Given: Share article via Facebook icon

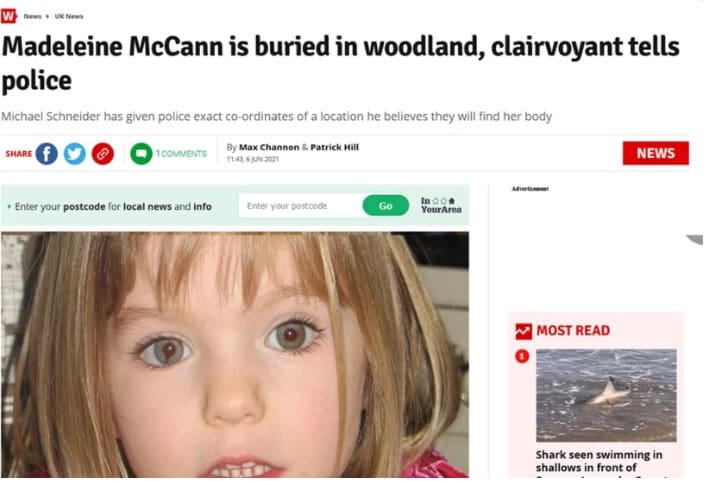Looking at the screenshot, I should [47, 154].
